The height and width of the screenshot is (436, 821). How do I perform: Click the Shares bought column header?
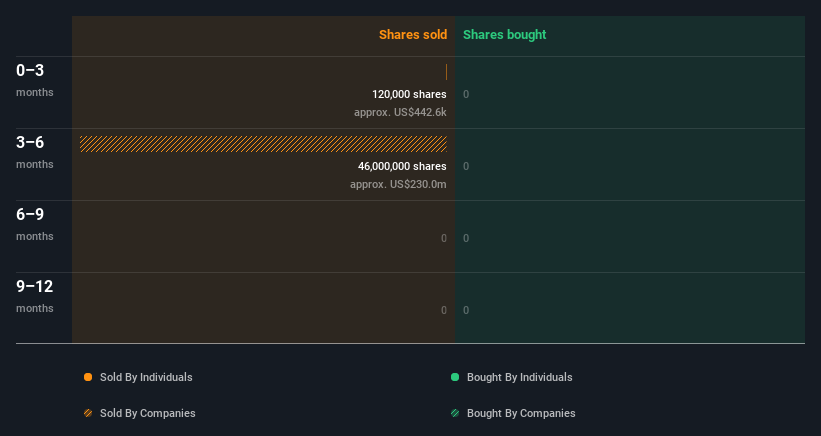pos(504,35)
